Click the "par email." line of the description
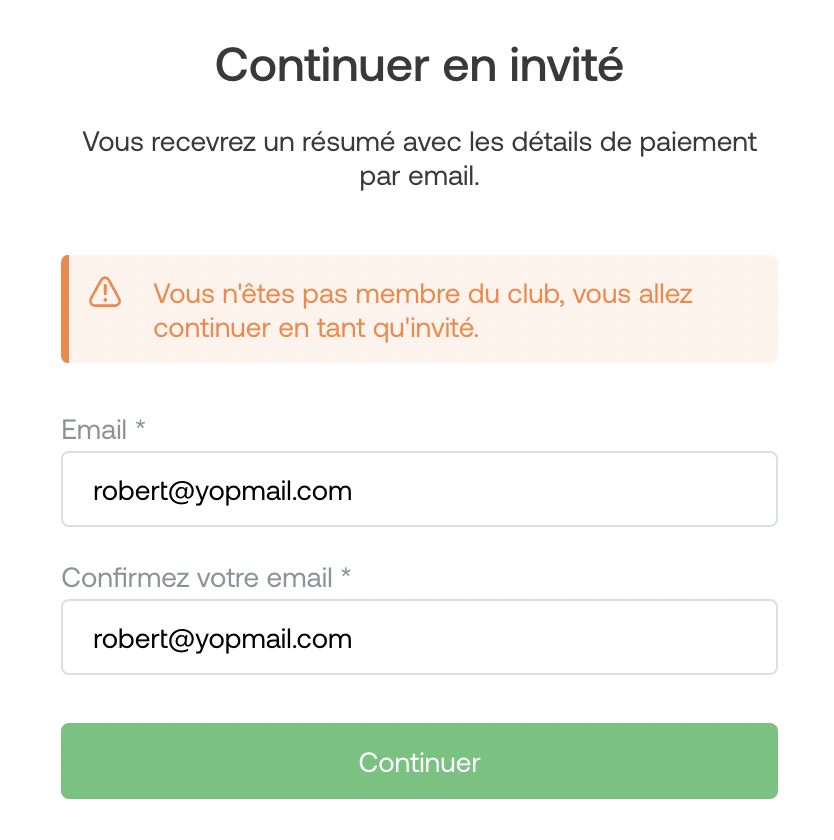 419,178
